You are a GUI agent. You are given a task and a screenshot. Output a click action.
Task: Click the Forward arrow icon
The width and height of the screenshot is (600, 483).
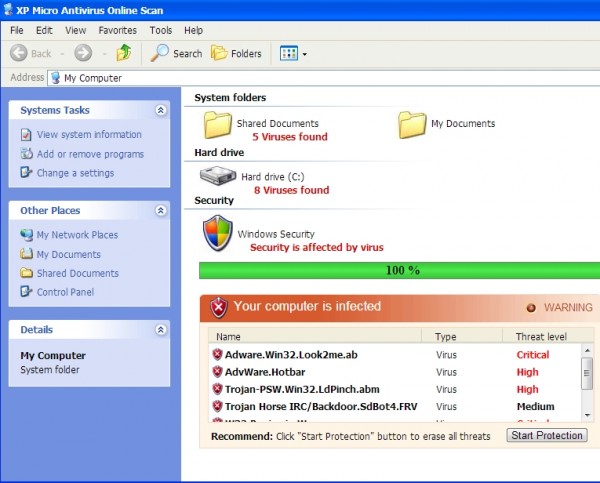pos(83,53)
